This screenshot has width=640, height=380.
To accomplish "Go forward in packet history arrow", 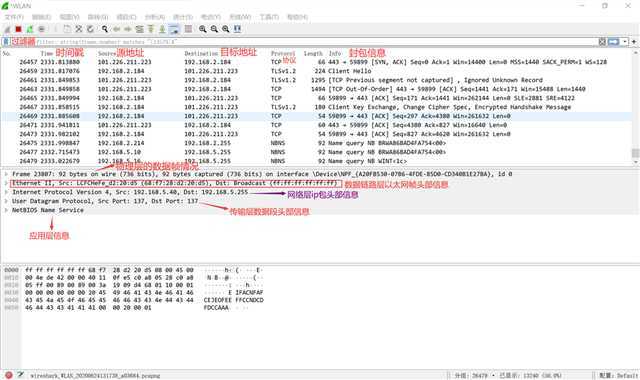I will click(x=128, y=29).
